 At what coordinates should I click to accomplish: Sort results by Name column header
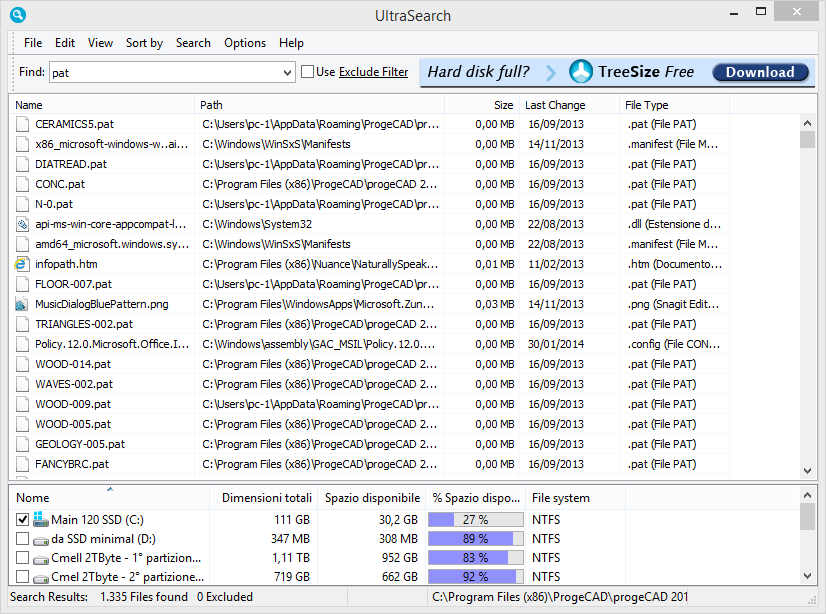tap(102, 105)
